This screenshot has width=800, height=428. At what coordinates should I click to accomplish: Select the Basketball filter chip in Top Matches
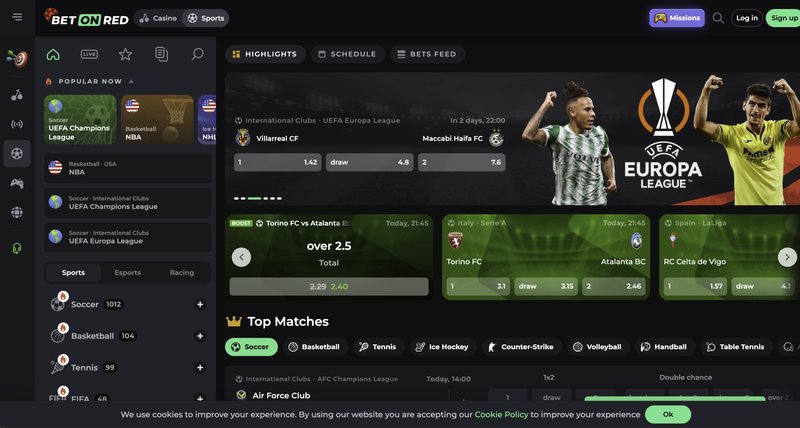coord(314,347)
